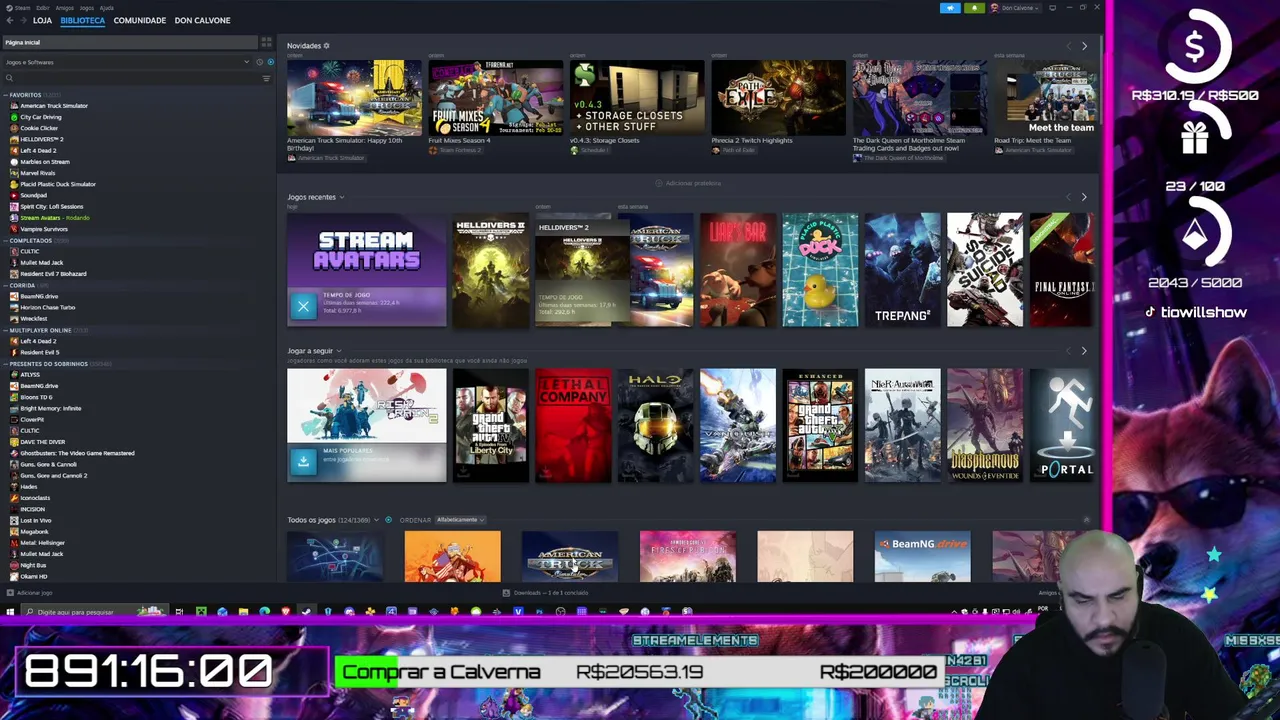Open Jogos e Softwares dropdown
This screenshot has height=720, width=1280.
(x=127, y=62)
